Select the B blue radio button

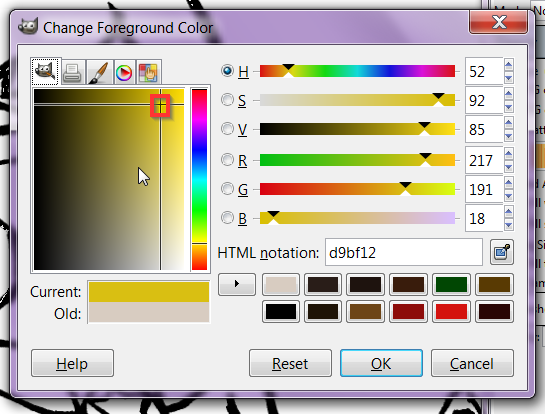tap(227, 218)
